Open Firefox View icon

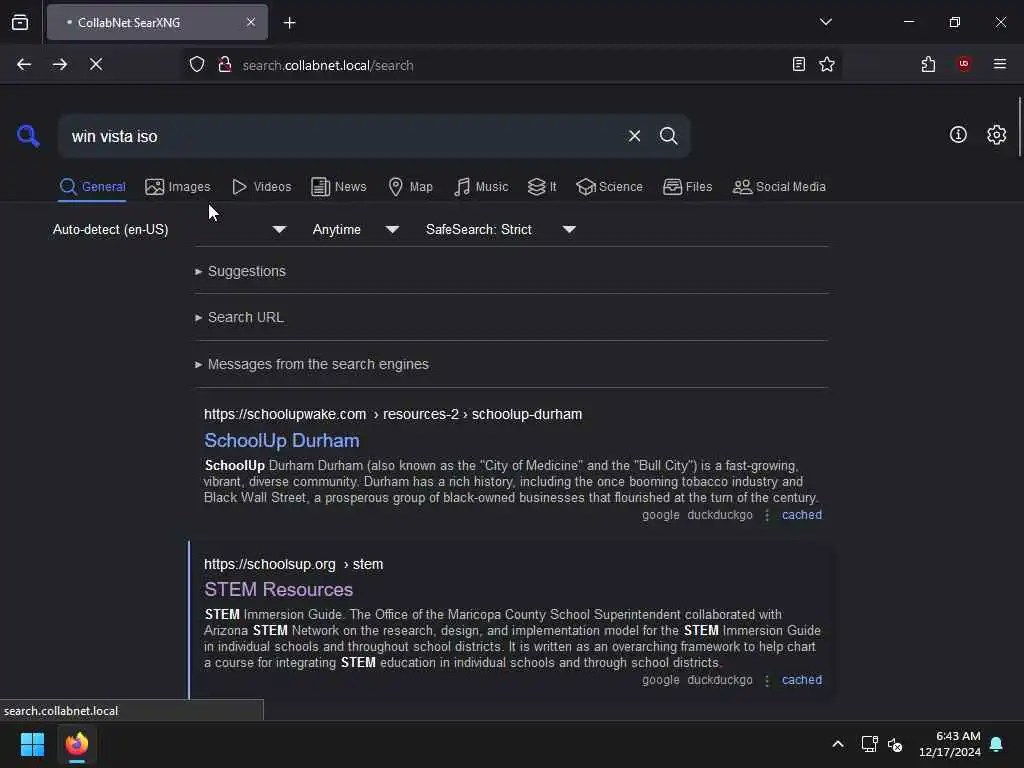point(20,22)
